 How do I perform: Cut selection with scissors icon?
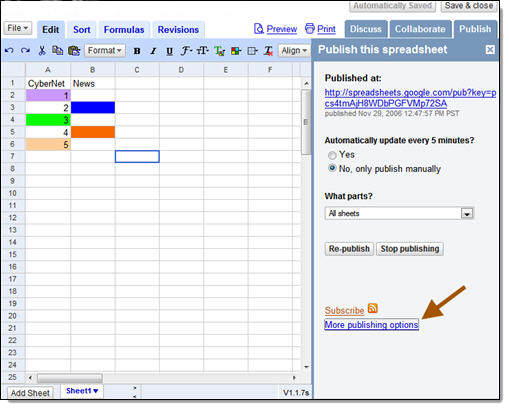(x=42, y=51)
